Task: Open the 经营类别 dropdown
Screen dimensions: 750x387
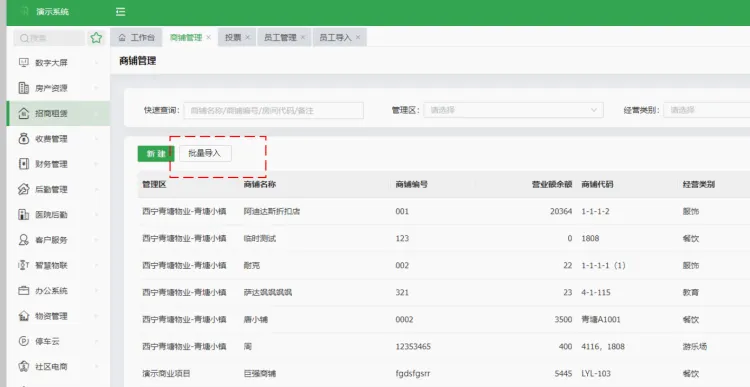Action: 706,110
